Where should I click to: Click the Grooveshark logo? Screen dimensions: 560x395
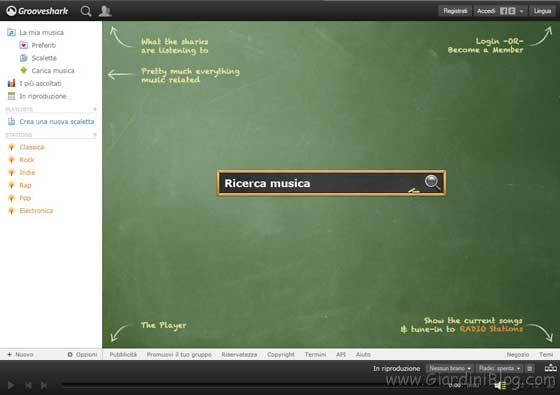[37, 11]
